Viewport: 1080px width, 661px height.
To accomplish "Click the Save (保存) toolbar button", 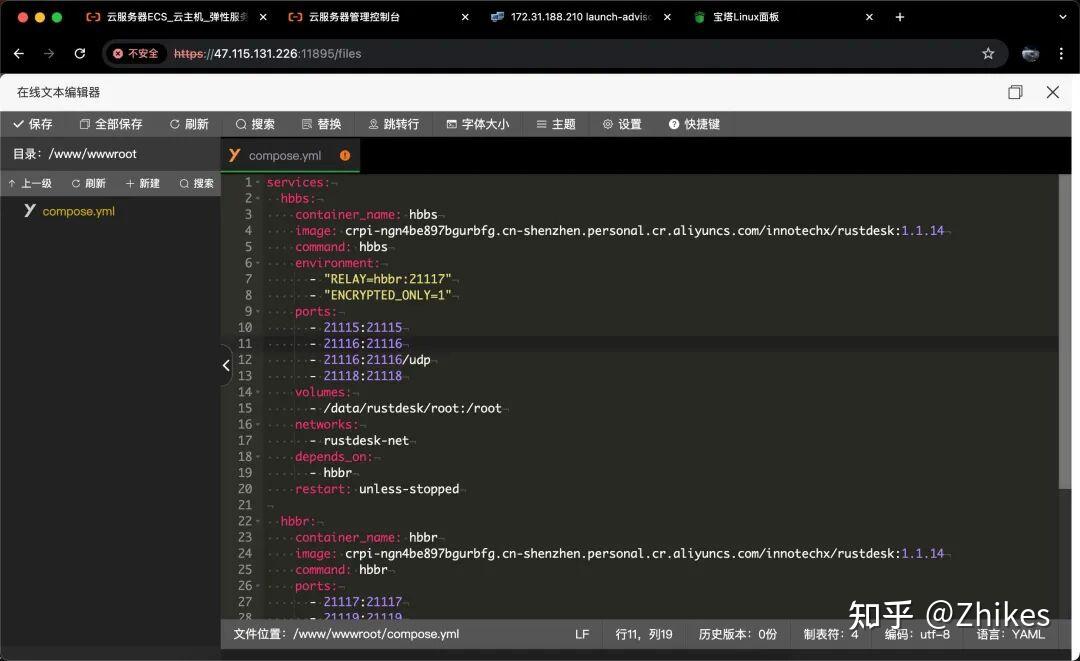I will pos(32,124).
